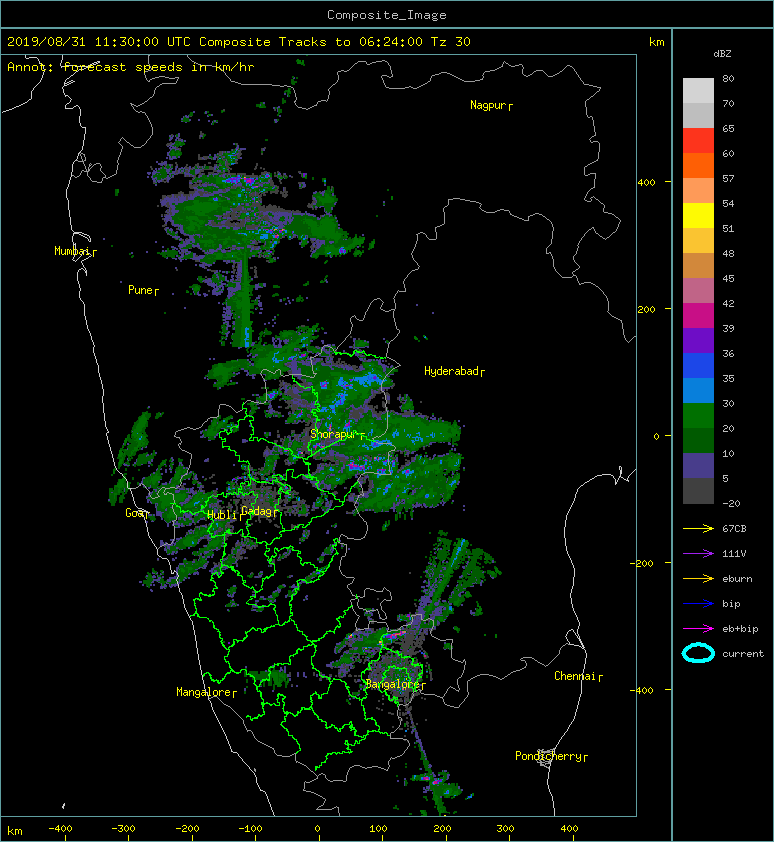The image size is (774, 842).
Task: Select the dark gray -20 dBZ swatch
Action: [698, 491]
